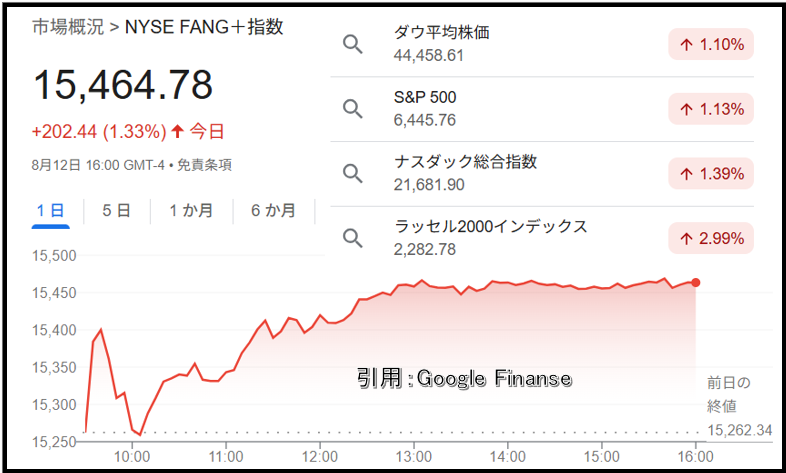The image size is (786, 473).
Task: Click the magnifier beside ラッセル2000インデックス
Action: (352, 238)
